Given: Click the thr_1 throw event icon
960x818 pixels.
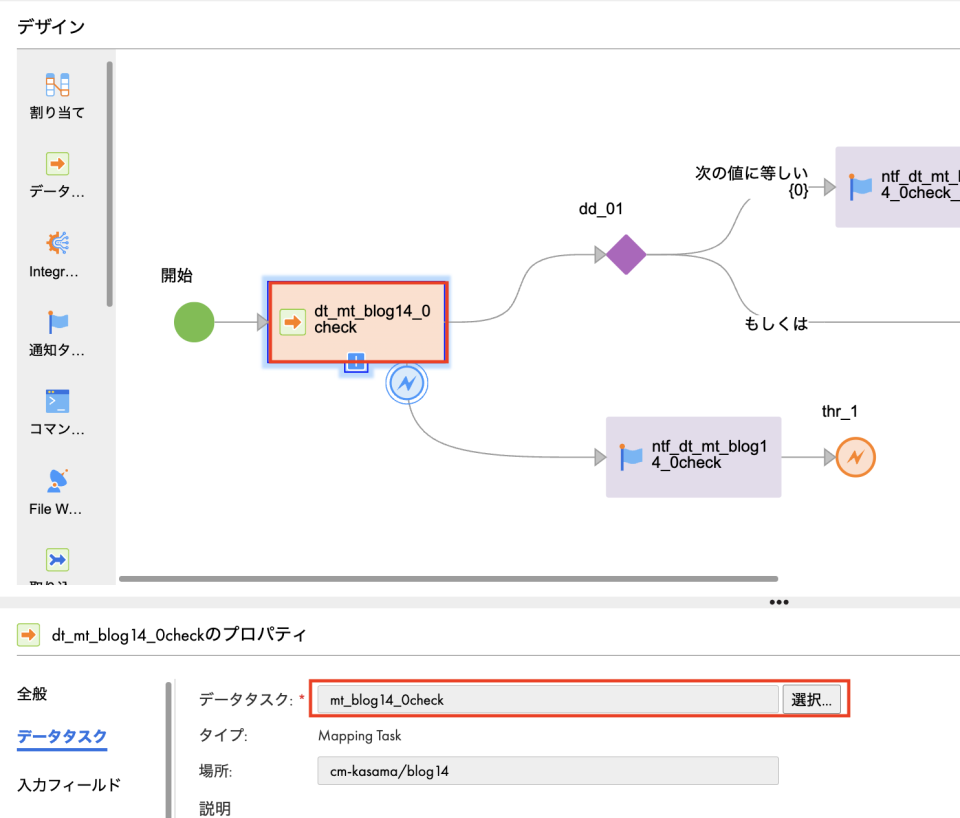Looking at the screenshot, I should (855, 457).
